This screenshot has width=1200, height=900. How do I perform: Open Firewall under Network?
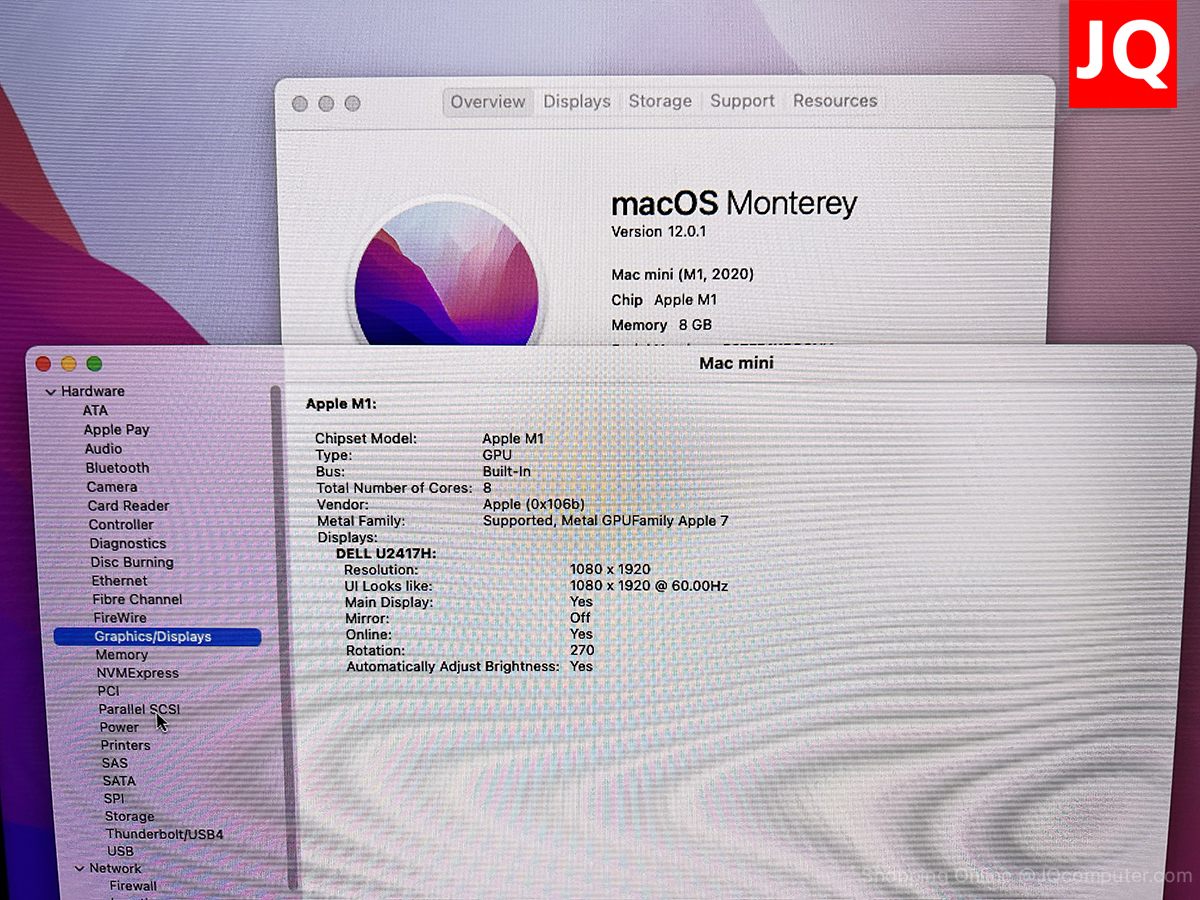tap(133, 886)
